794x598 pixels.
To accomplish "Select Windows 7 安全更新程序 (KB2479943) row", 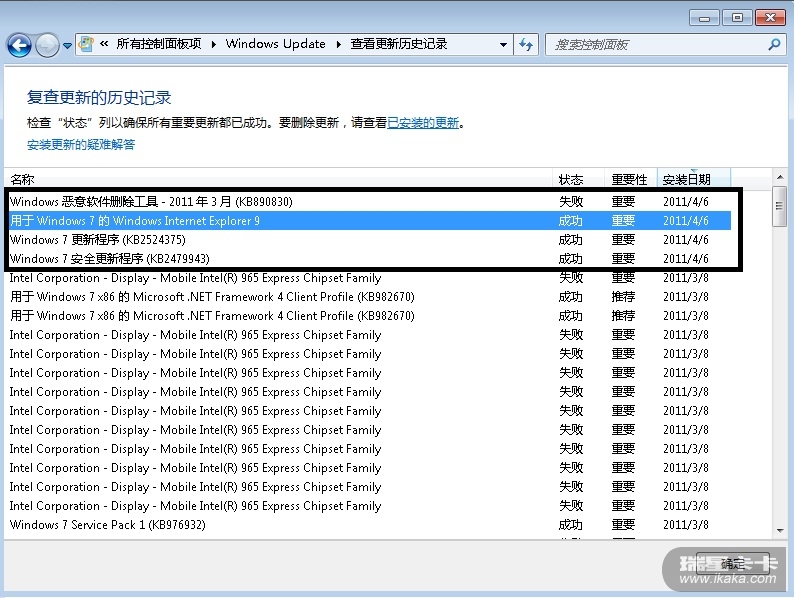I will click(370, 259).
